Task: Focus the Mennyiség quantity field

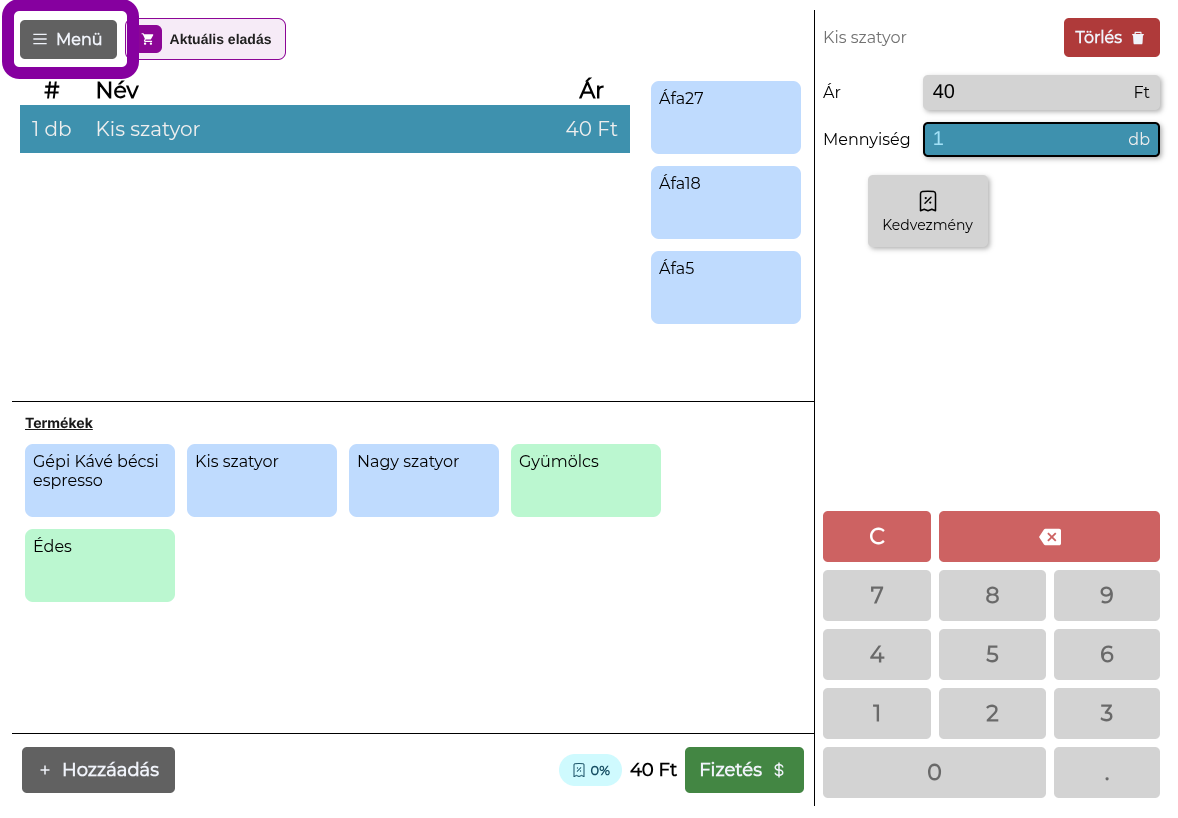Action: [1041, 139]
